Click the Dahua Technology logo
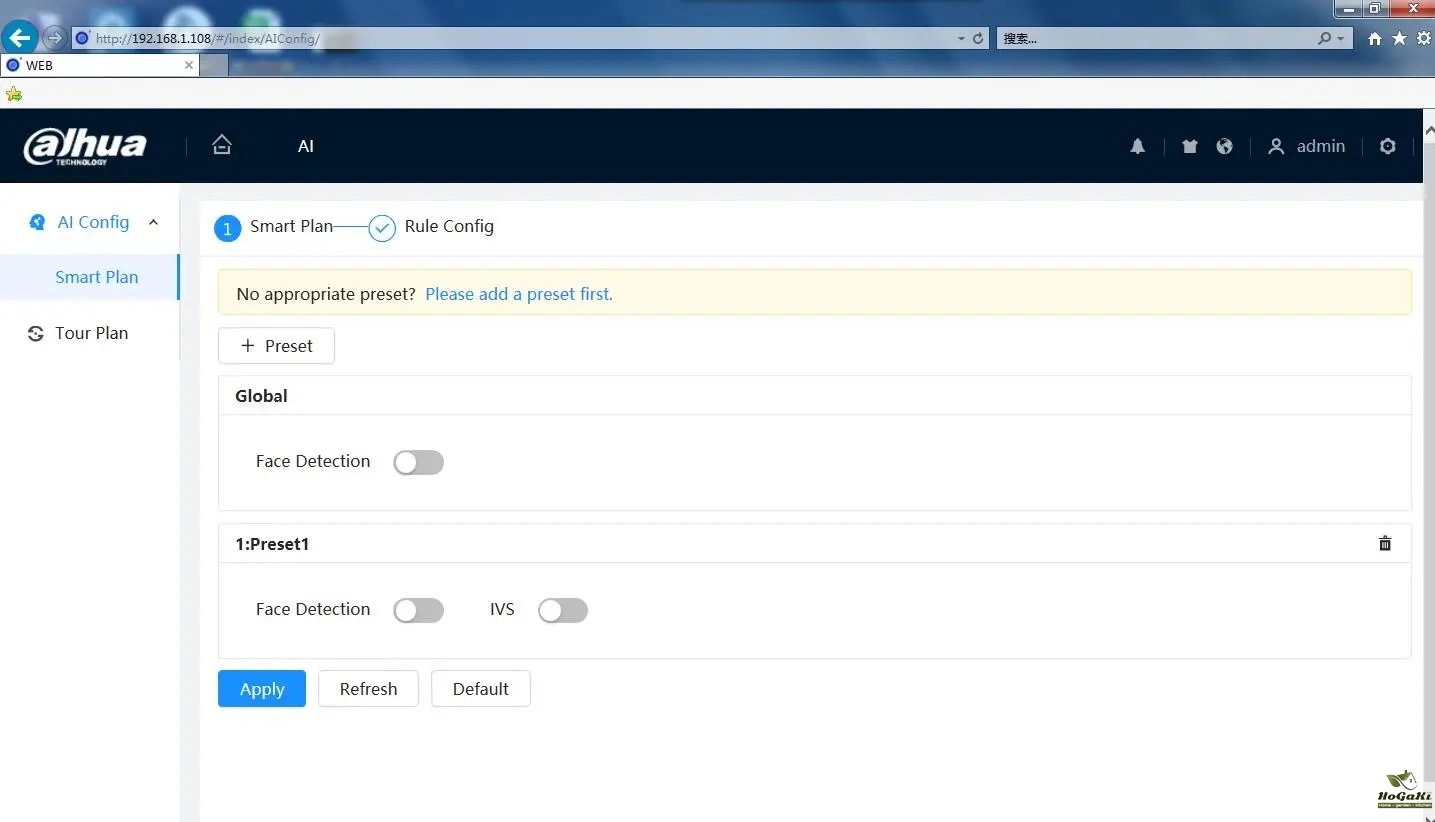 85,146
